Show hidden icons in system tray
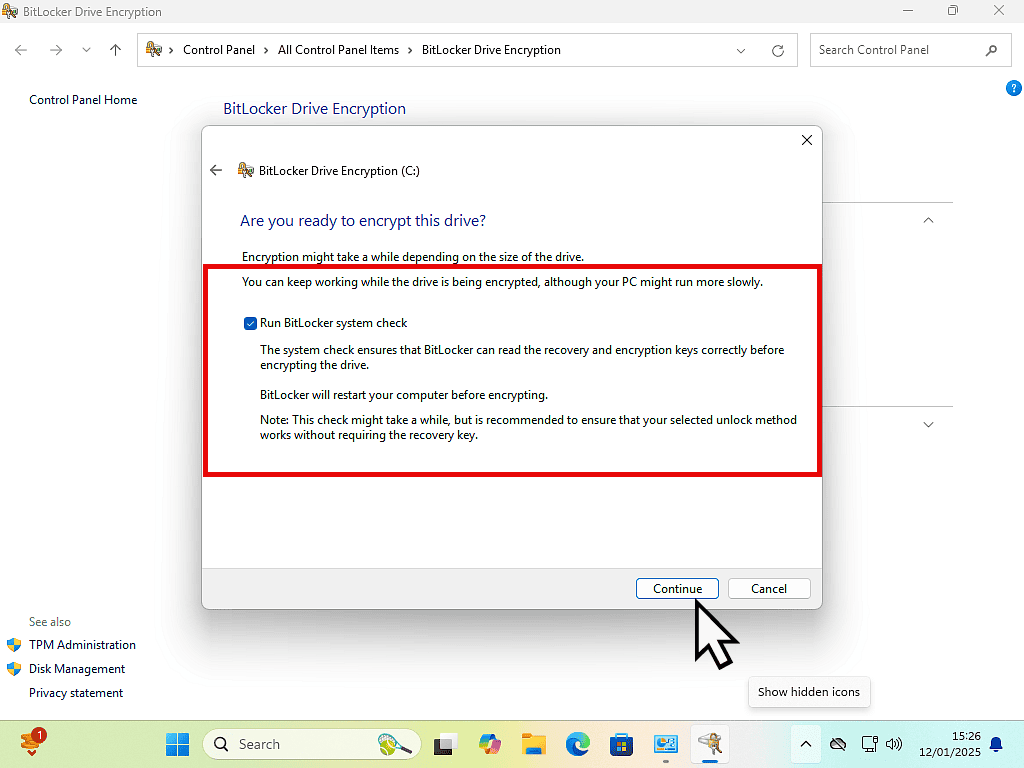This screenshot has width=1024, height=768. click(805, 744)
